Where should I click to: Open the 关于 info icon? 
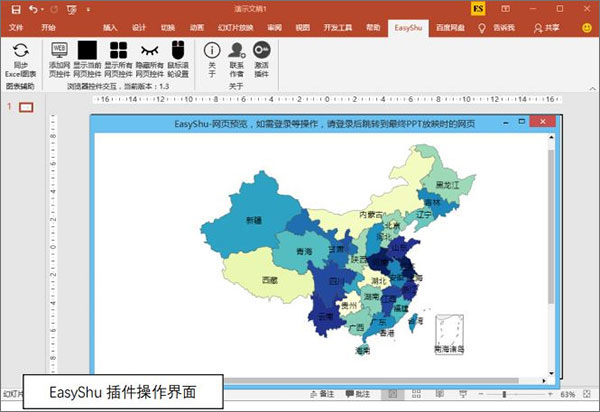[x=211, y=50]
